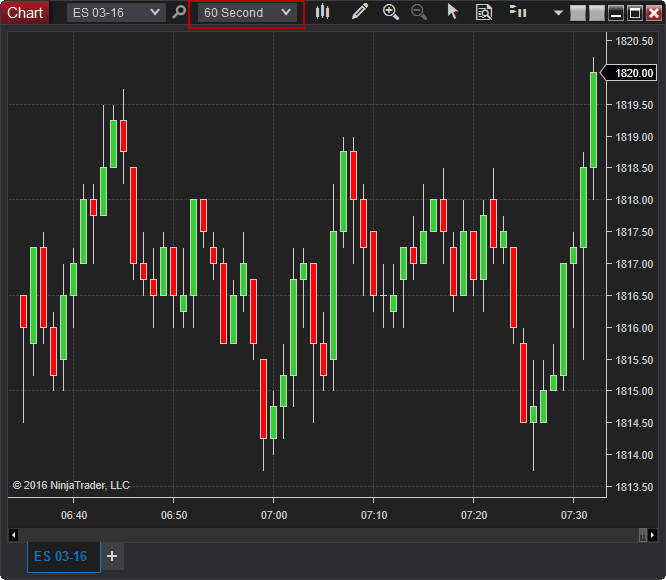
Task: Click the zoom out magnifier icon
Action: [x=419, y=12]
